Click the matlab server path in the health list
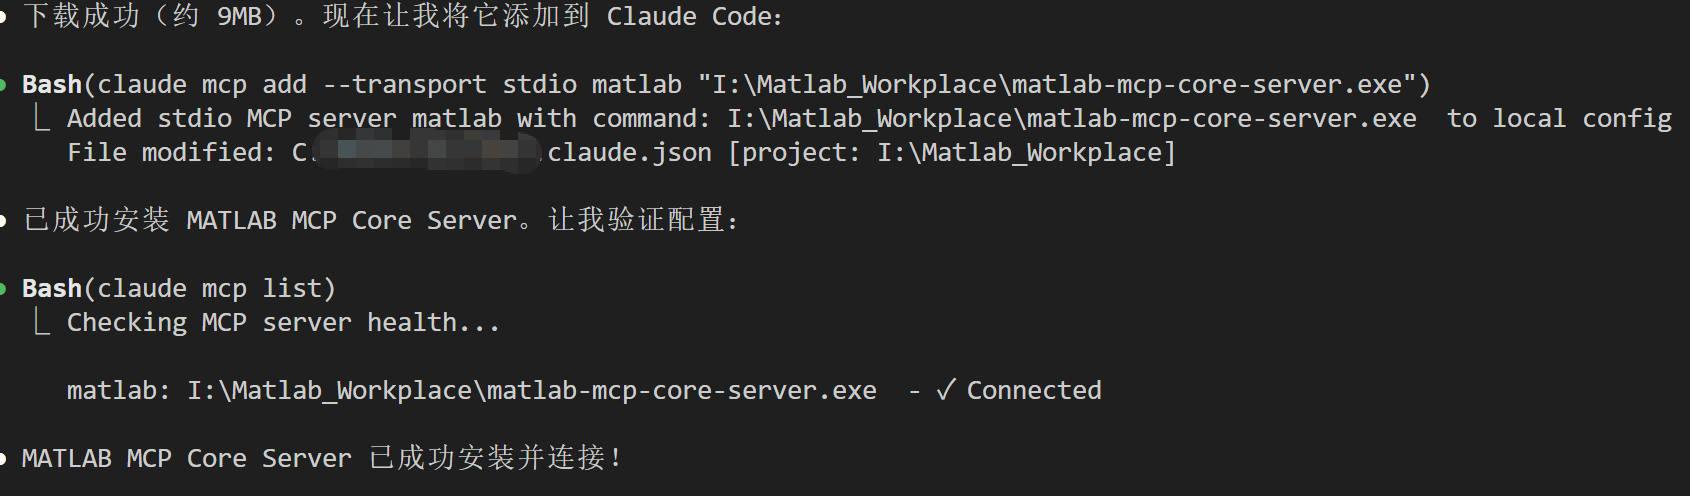The image size is (1690, 496). pos(531,390)
